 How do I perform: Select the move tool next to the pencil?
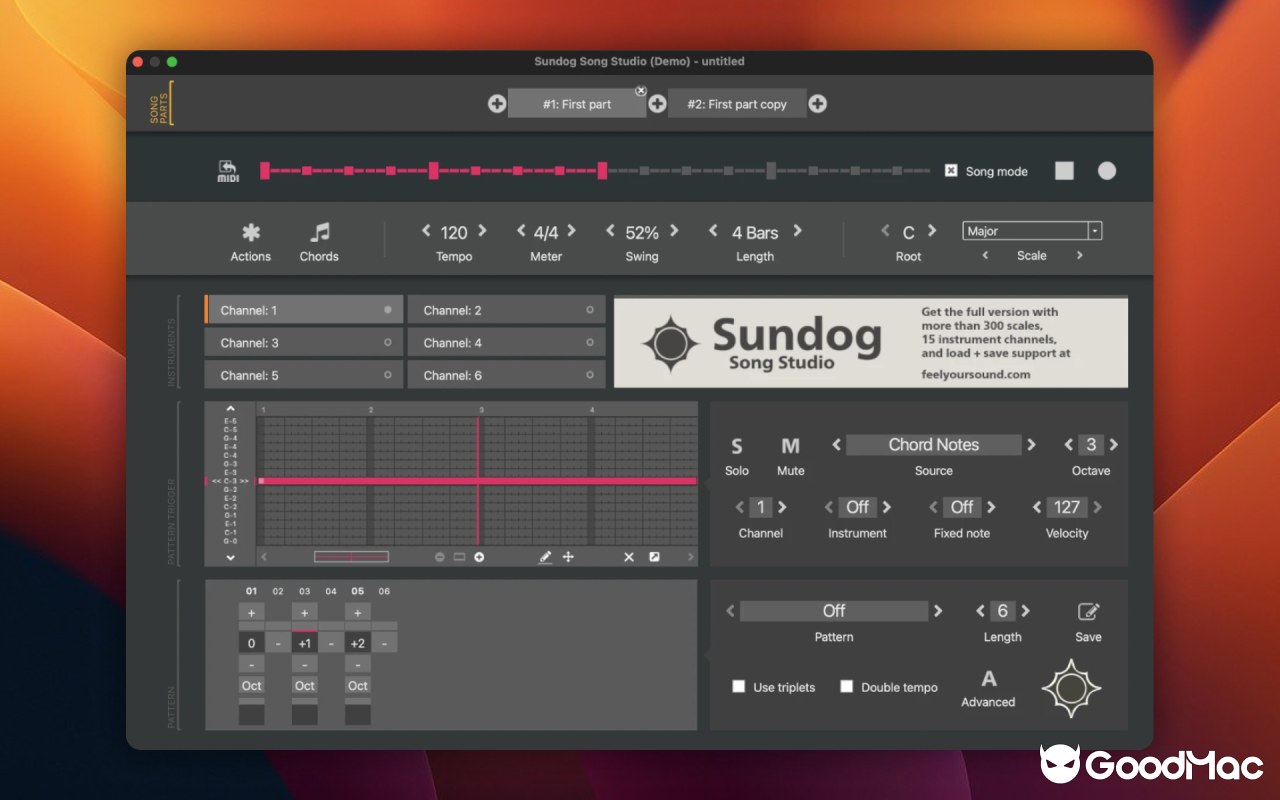coord(569,557)
